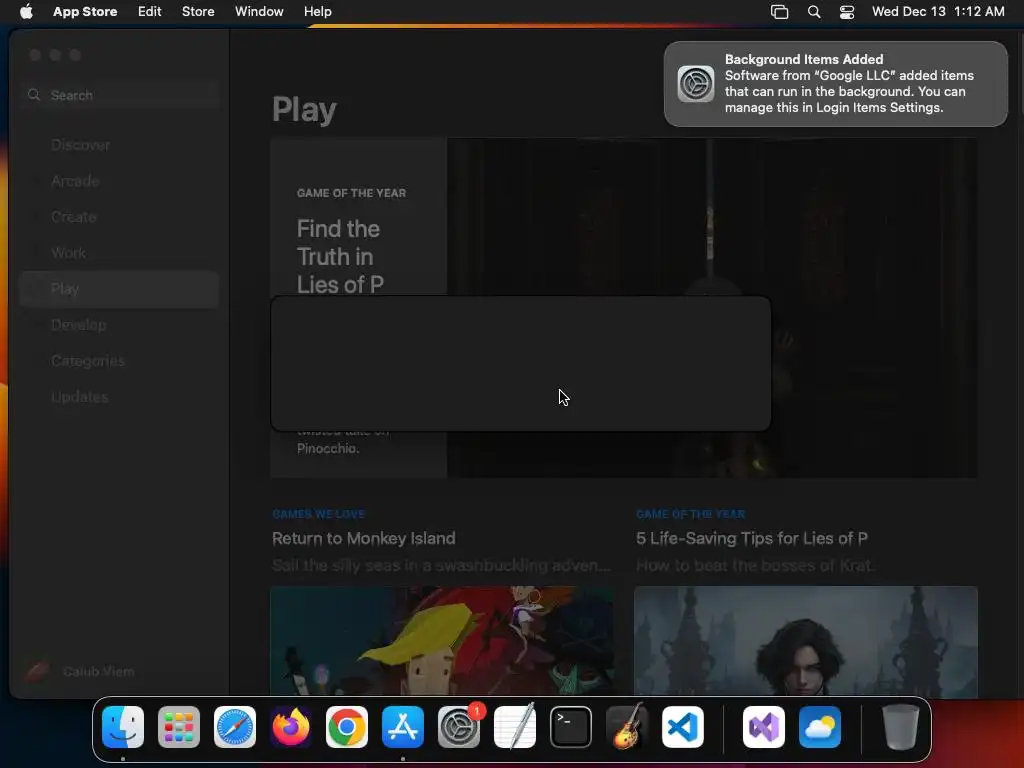Open Control Center in menu bar
The image size is (1024, 768).
847,12
